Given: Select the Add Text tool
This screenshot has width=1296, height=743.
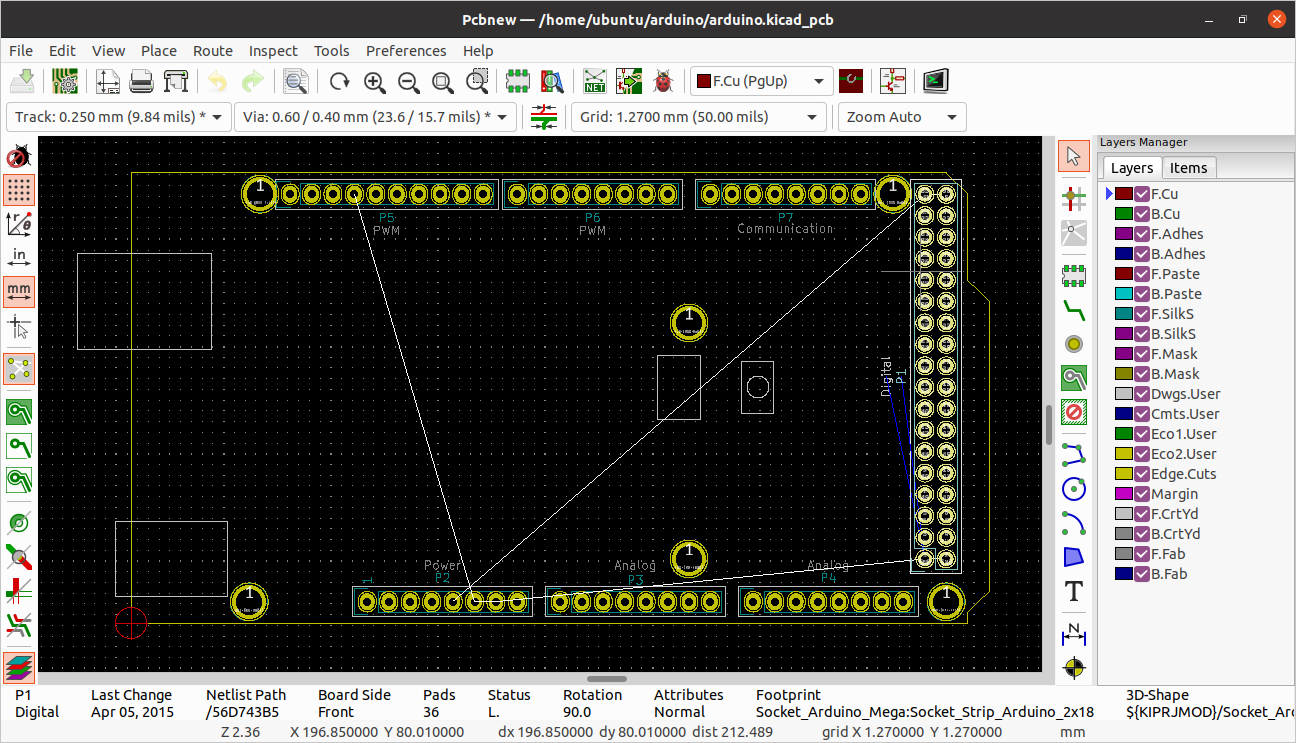Looking at the screenshot, I should [1074, 591].
